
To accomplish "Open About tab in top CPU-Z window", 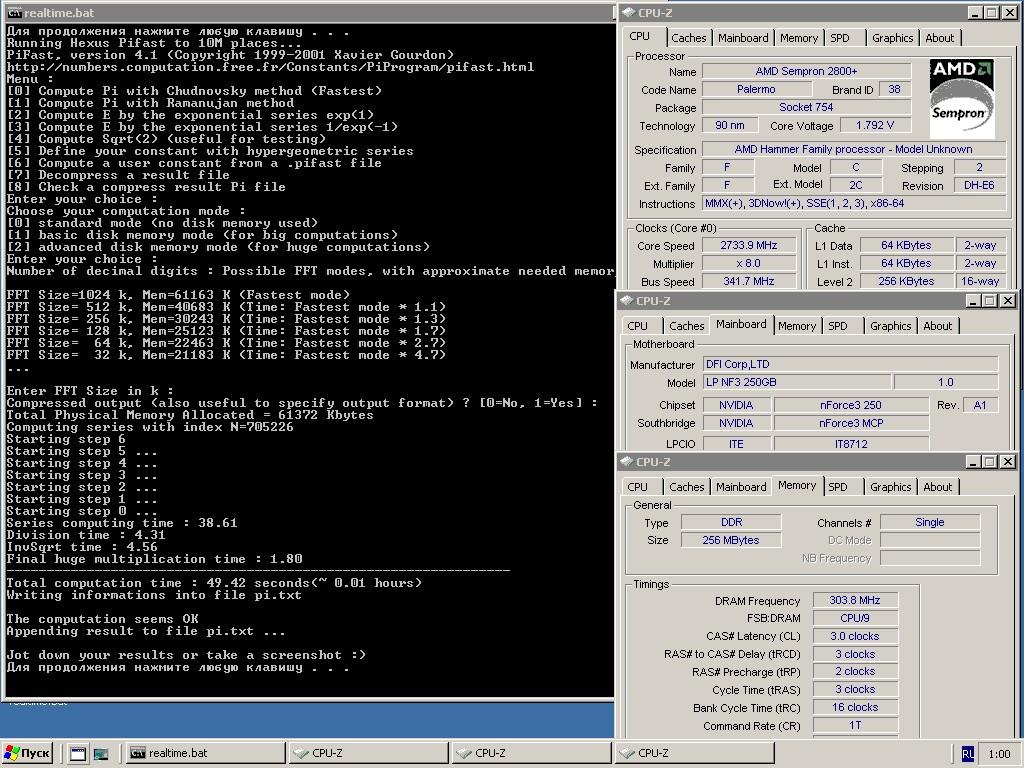I will (x=940, y=38).
